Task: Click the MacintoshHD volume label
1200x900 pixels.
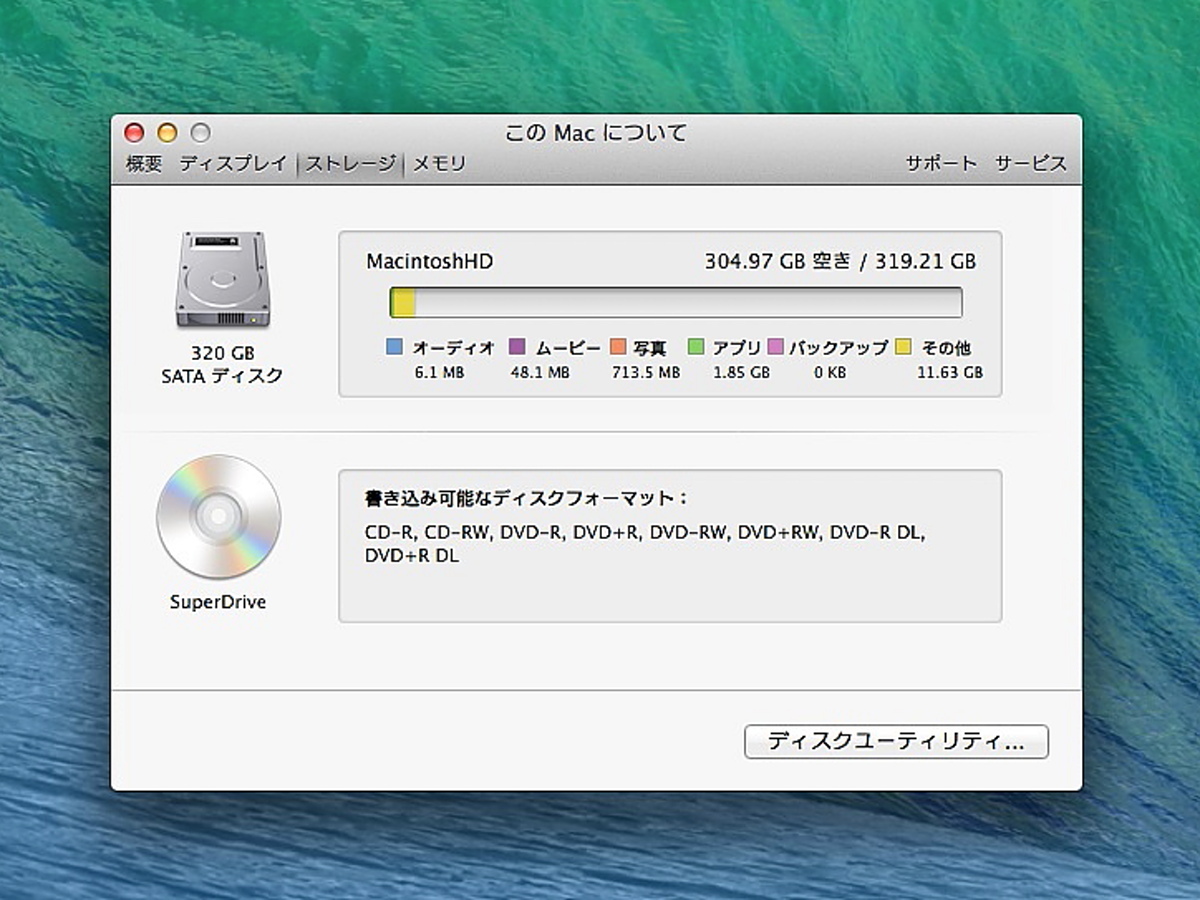Action: click(x=428, y=261)
